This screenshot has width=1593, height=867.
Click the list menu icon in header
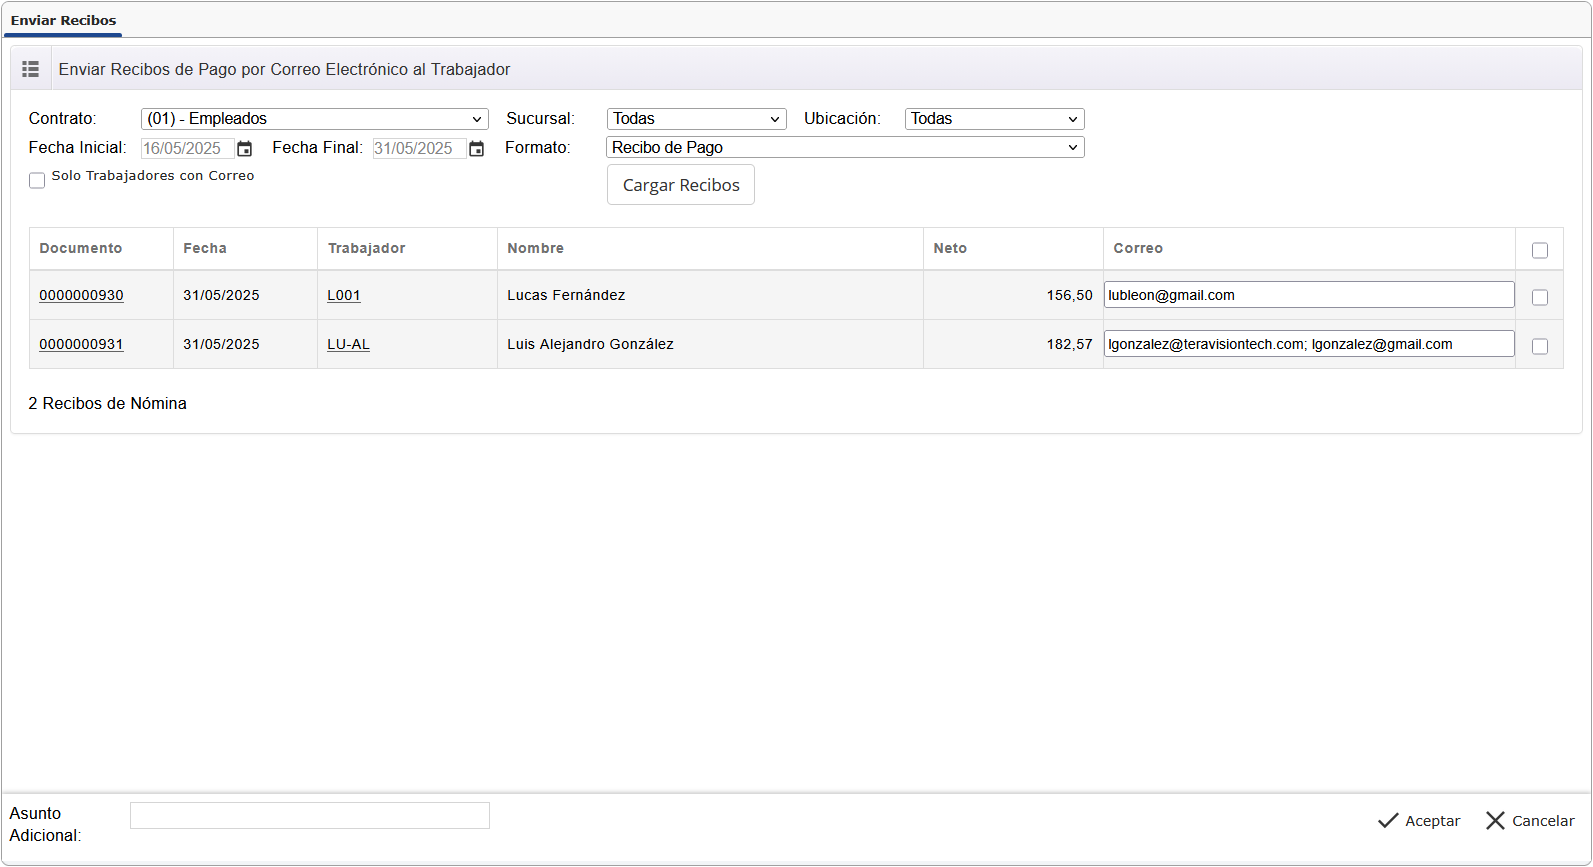coord(31,69)
